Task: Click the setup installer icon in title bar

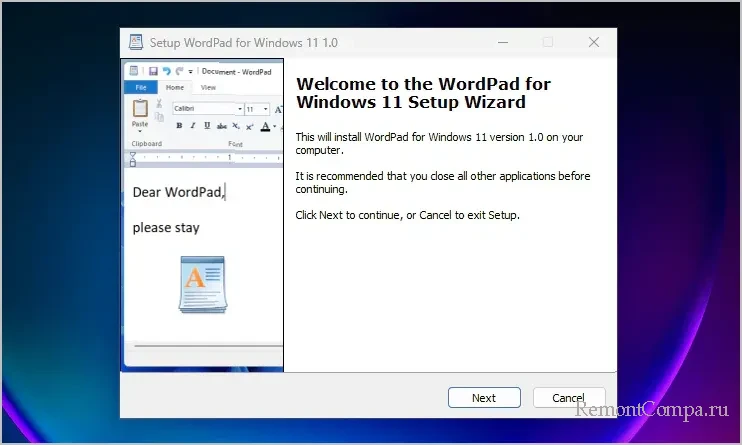Action: coord(136,43)
